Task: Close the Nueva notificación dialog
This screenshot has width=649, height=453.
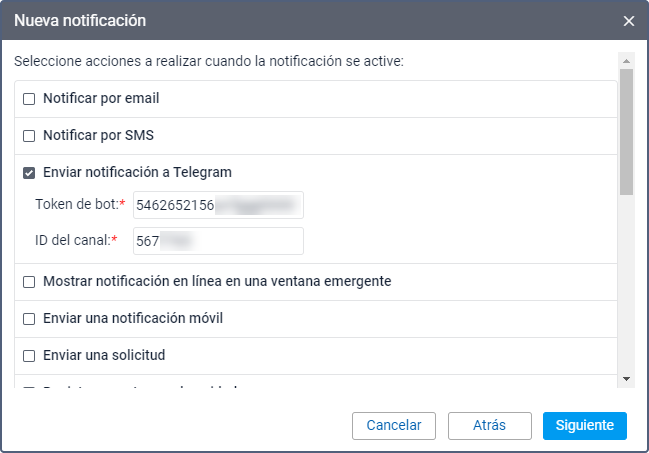Action: tap(628, 20)
